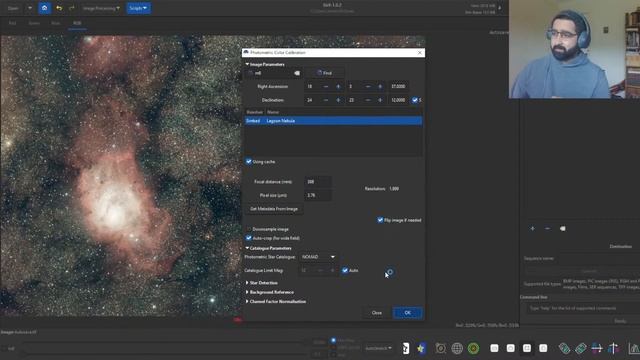Switch to the Blue channel tab
This screenshot has height=360, width=640.
(x=56, y=23)
